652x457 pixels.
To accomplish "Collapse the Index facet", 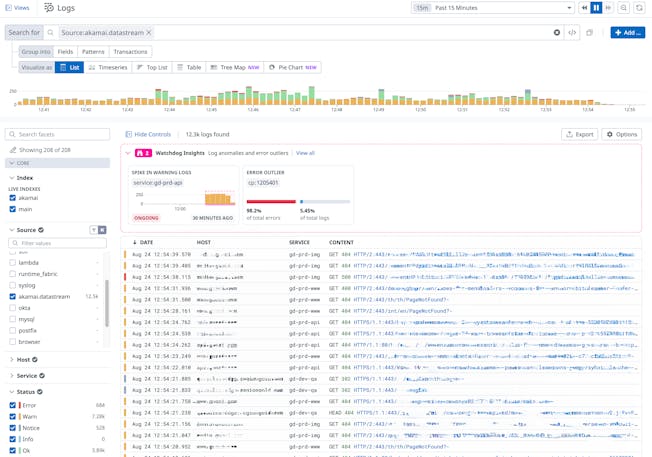I will click(12, 178).
